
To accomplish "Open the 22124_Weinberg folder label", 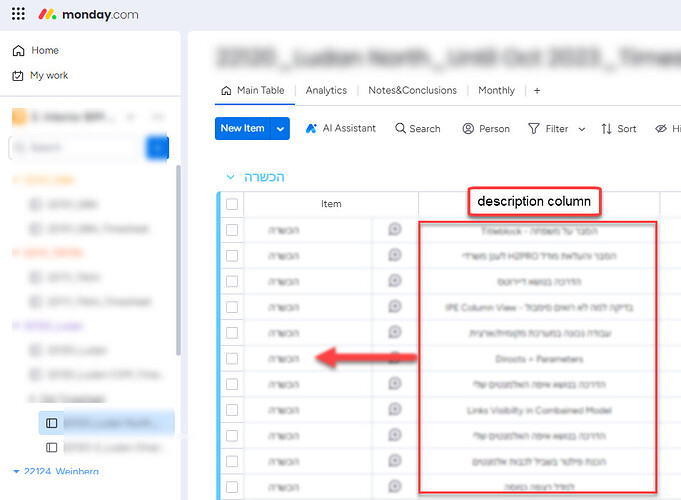I will click(x=61, y=471).
